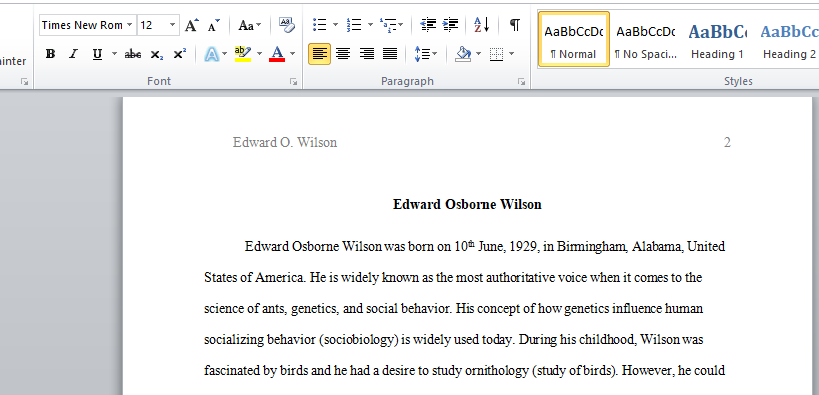Click the word authoritative in the paragraph

tap(520, 277)
